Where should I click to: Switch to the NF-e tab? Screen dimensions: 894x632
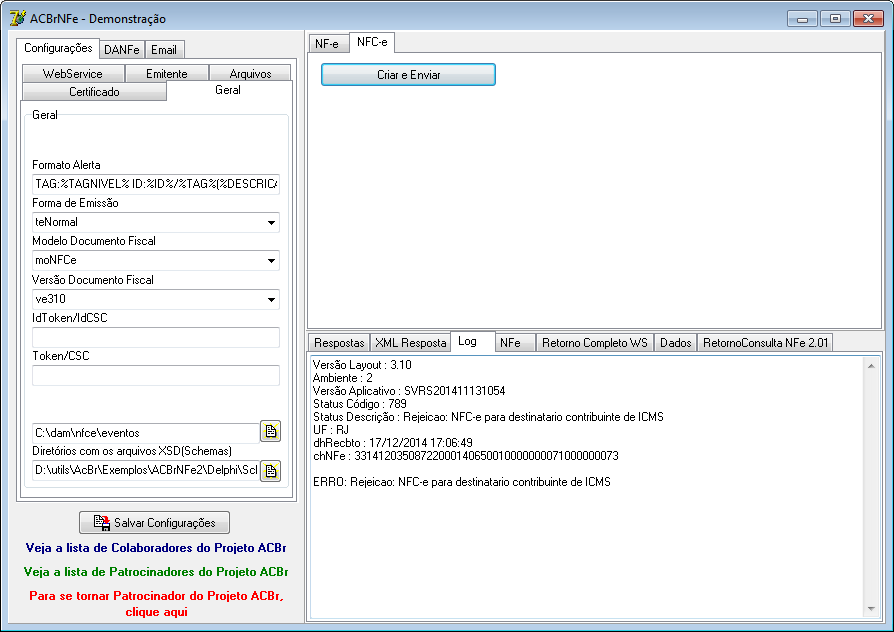[x=327, y=44]
